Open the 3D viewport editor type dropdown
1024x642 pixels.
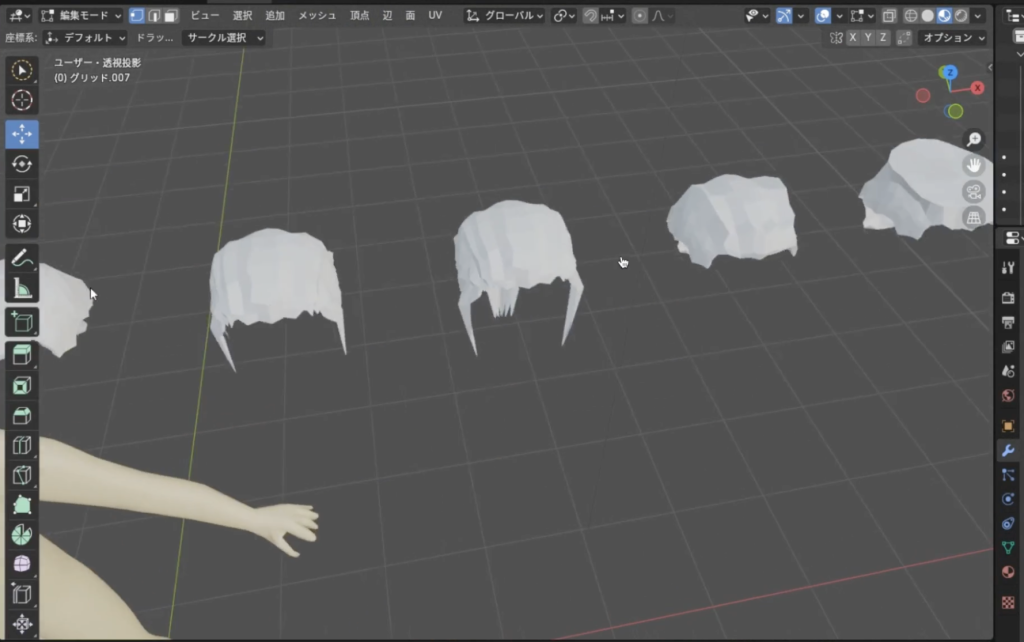point(18,16)
